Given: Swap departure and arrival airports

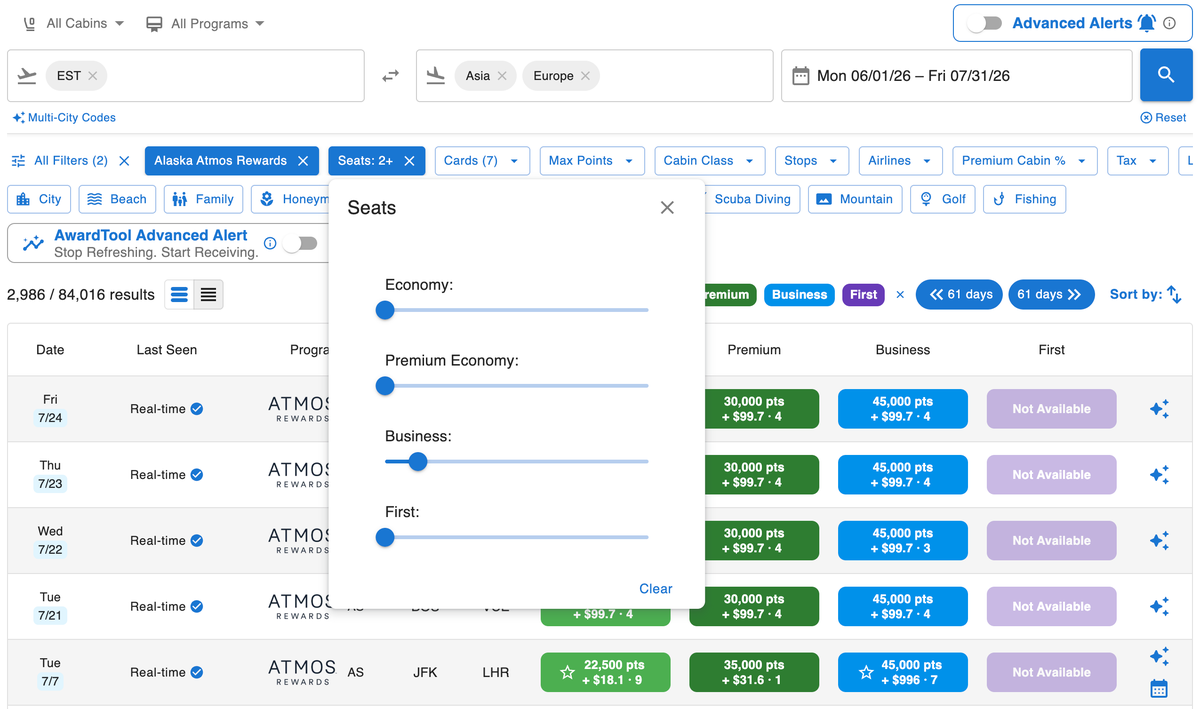Looking at the screenshot, I should [x=389, y=75].
